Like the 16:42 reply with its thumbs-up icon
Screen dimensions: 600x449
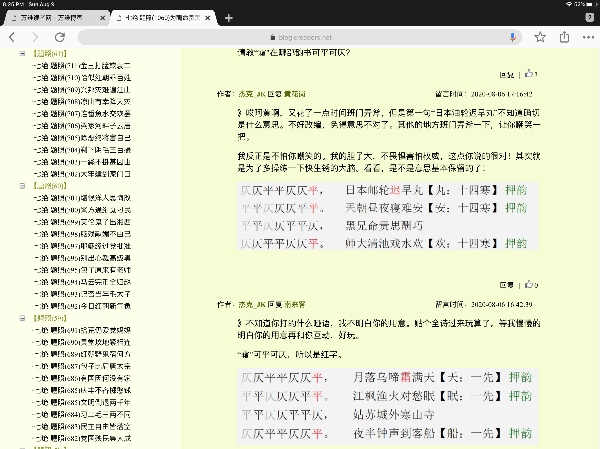tap(531, 284)
